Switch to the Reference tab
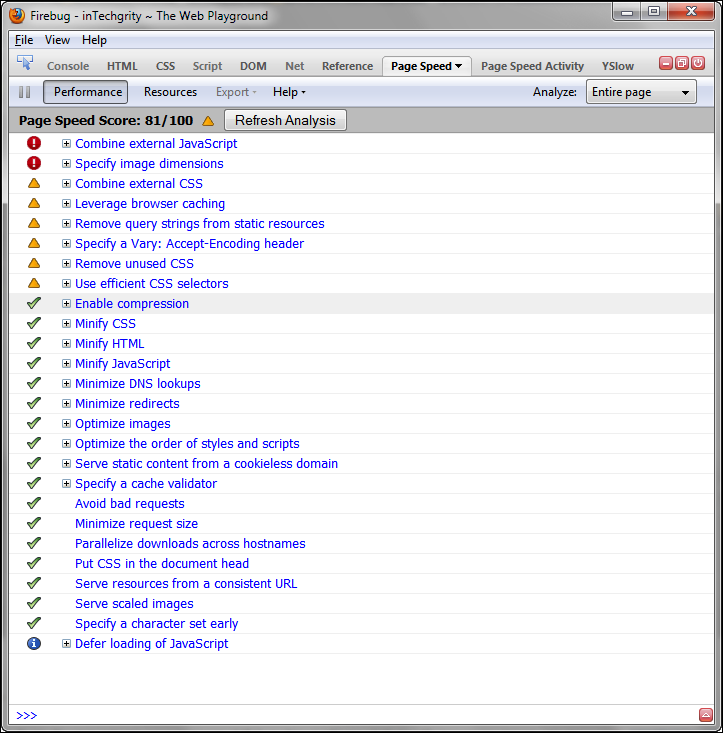 (x=347, y=66)
